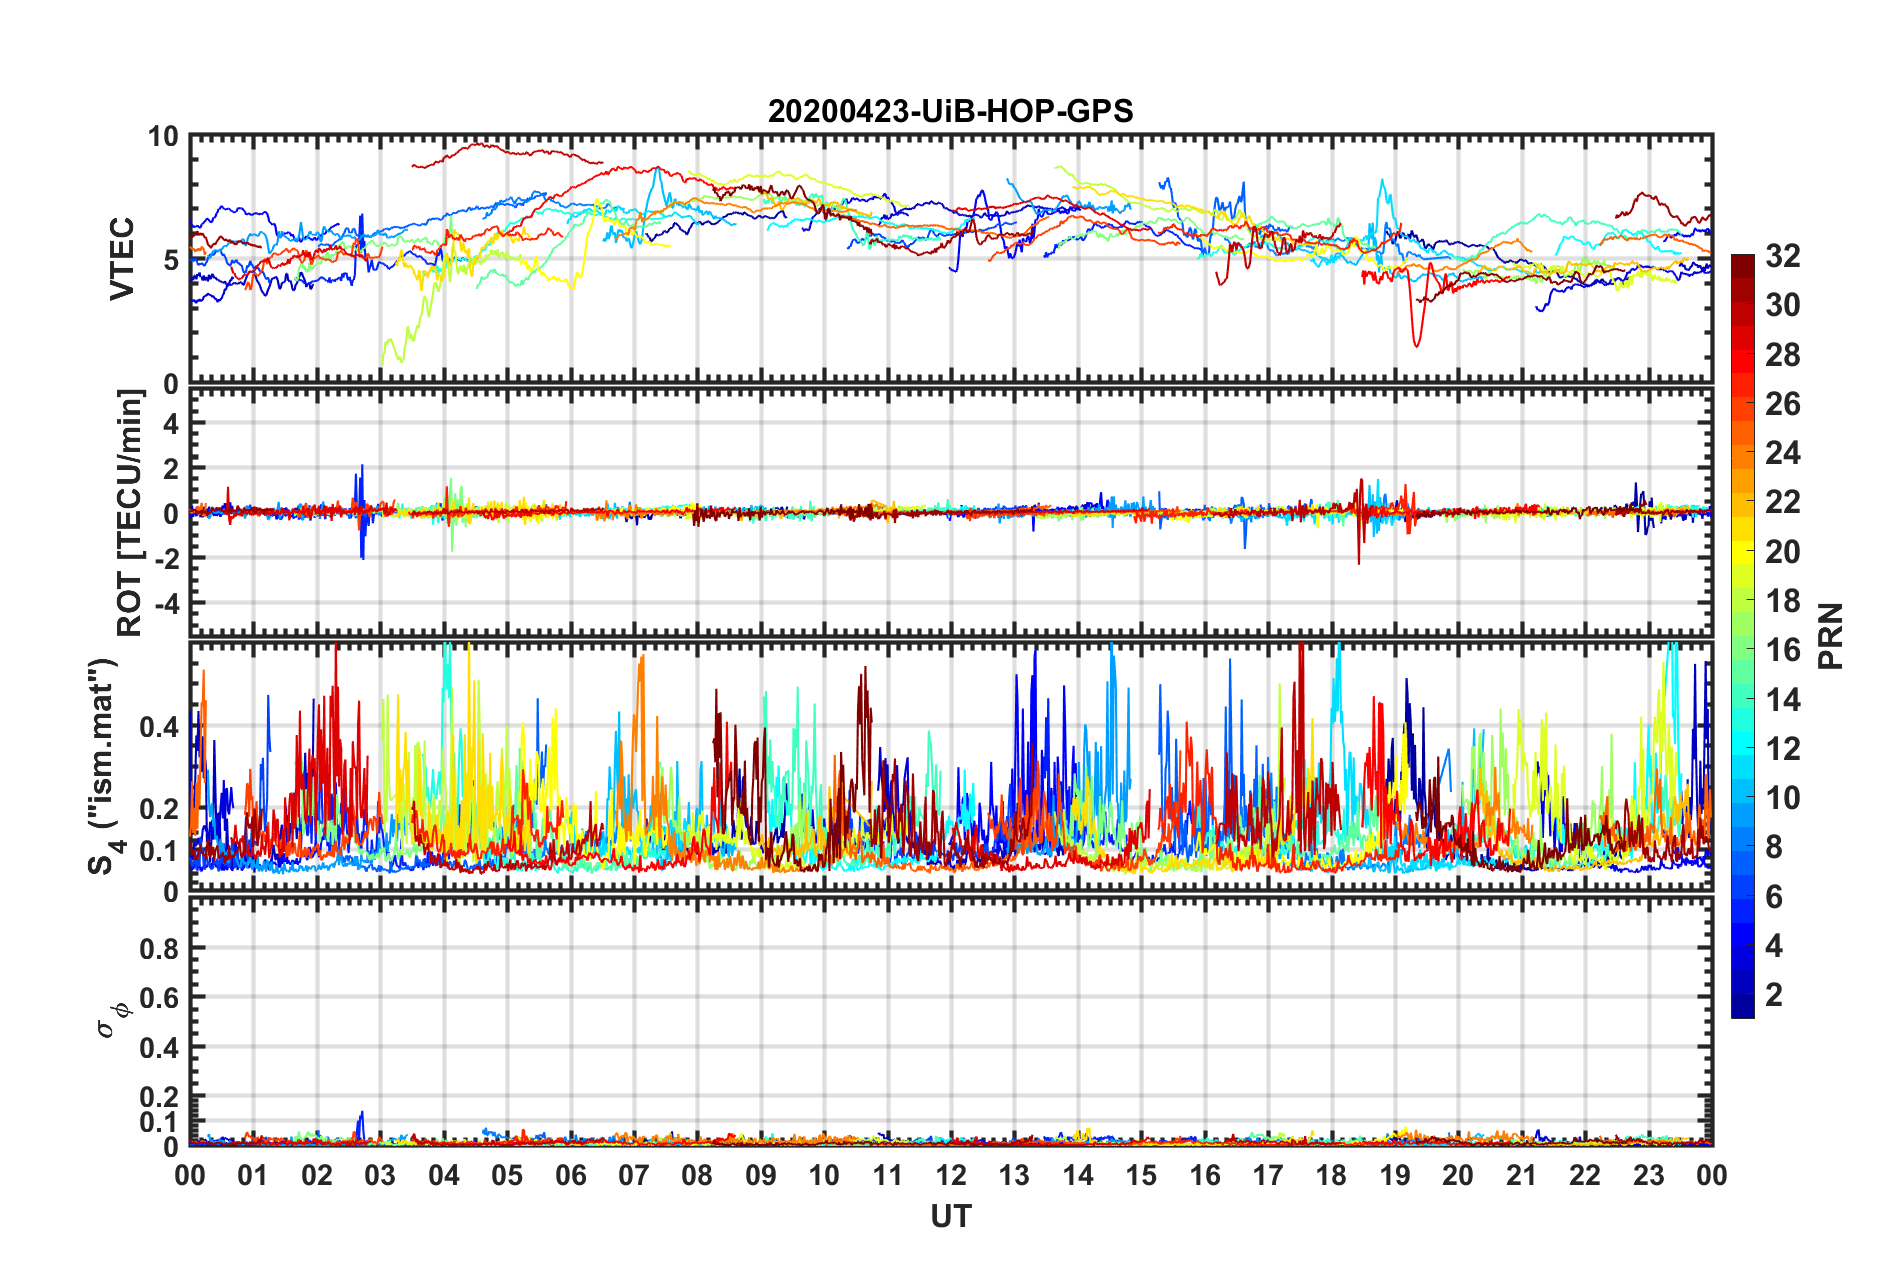
Task: Pick the 23 hour tick on UT axis
Action: point(1648,1175)
